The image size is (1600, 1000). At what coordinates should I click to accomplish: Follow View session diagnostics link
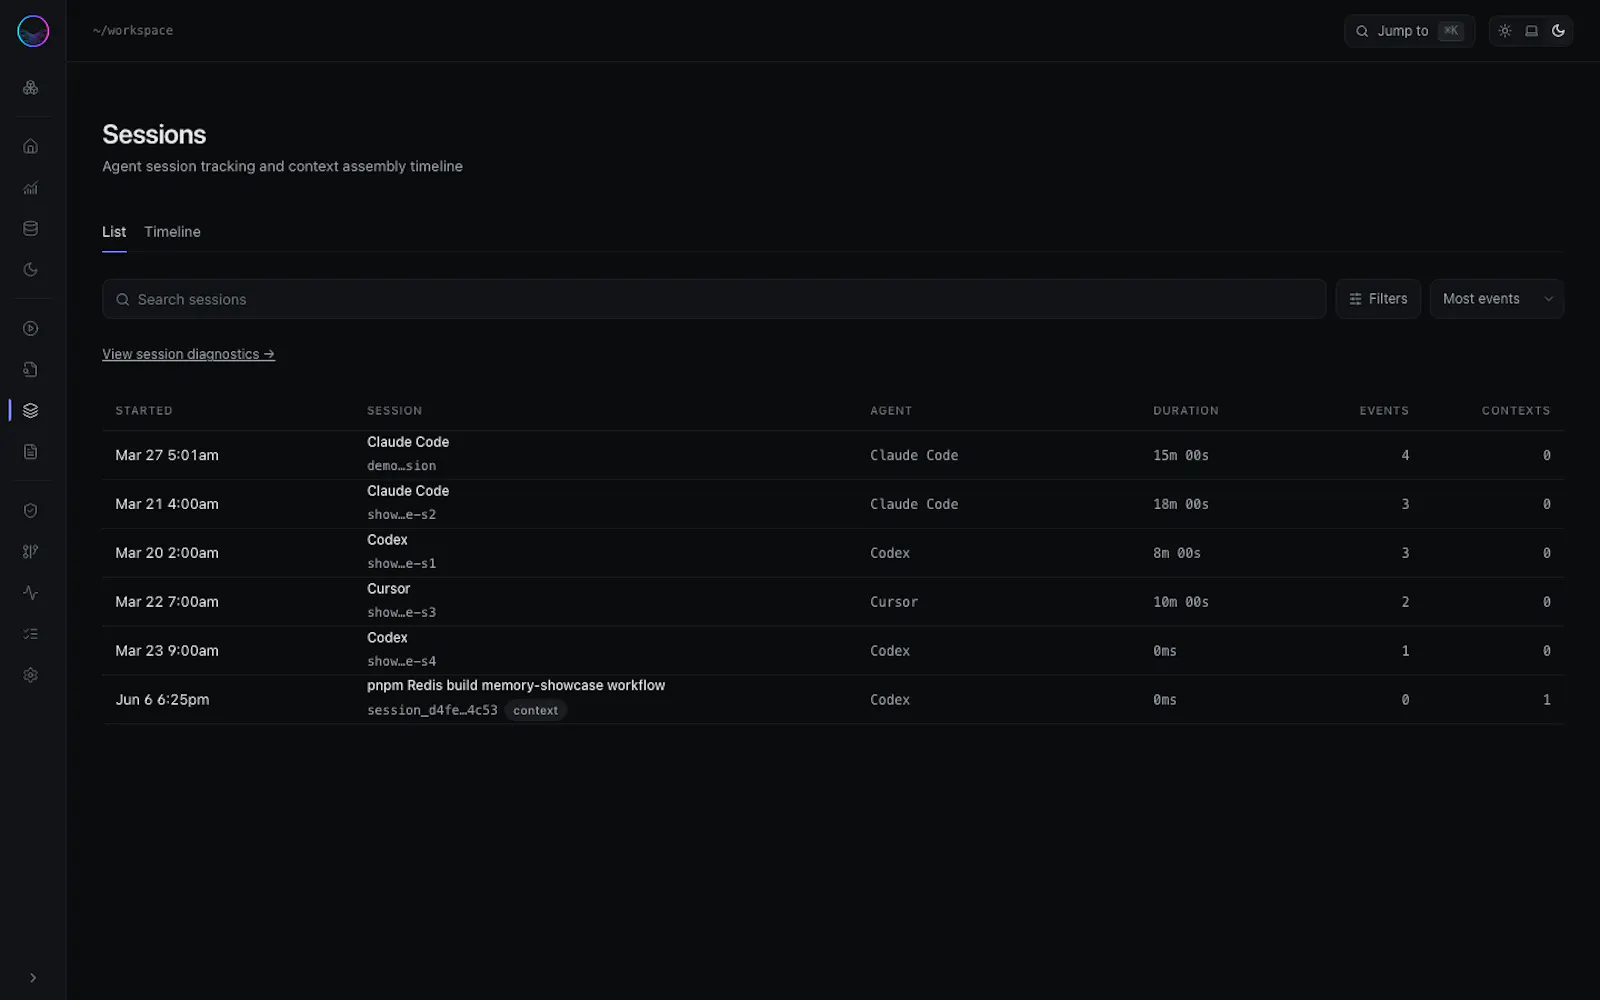(x=188, y=354)
